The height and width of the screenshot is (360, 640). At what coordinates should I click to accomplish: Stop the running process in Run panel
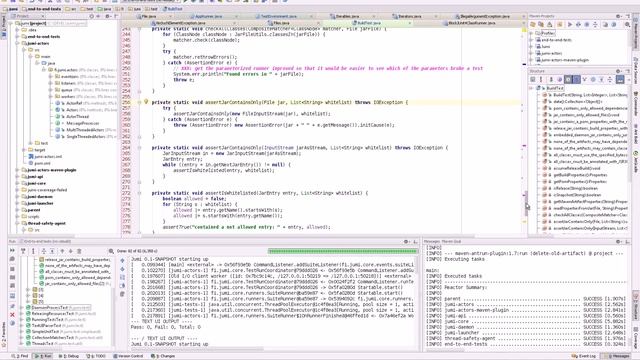point(12,269)
